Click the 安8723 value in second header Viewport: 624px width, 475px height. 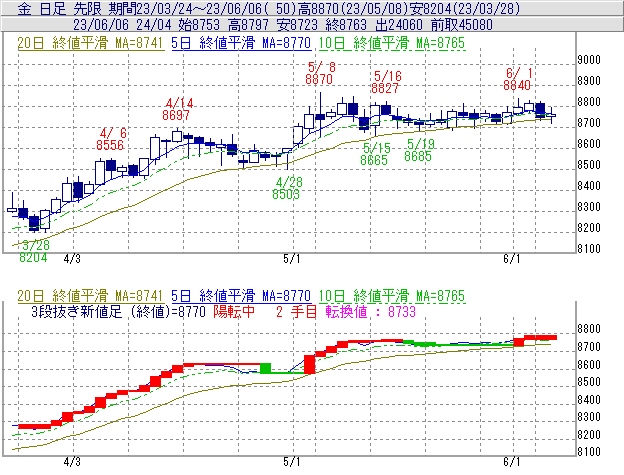297,25
